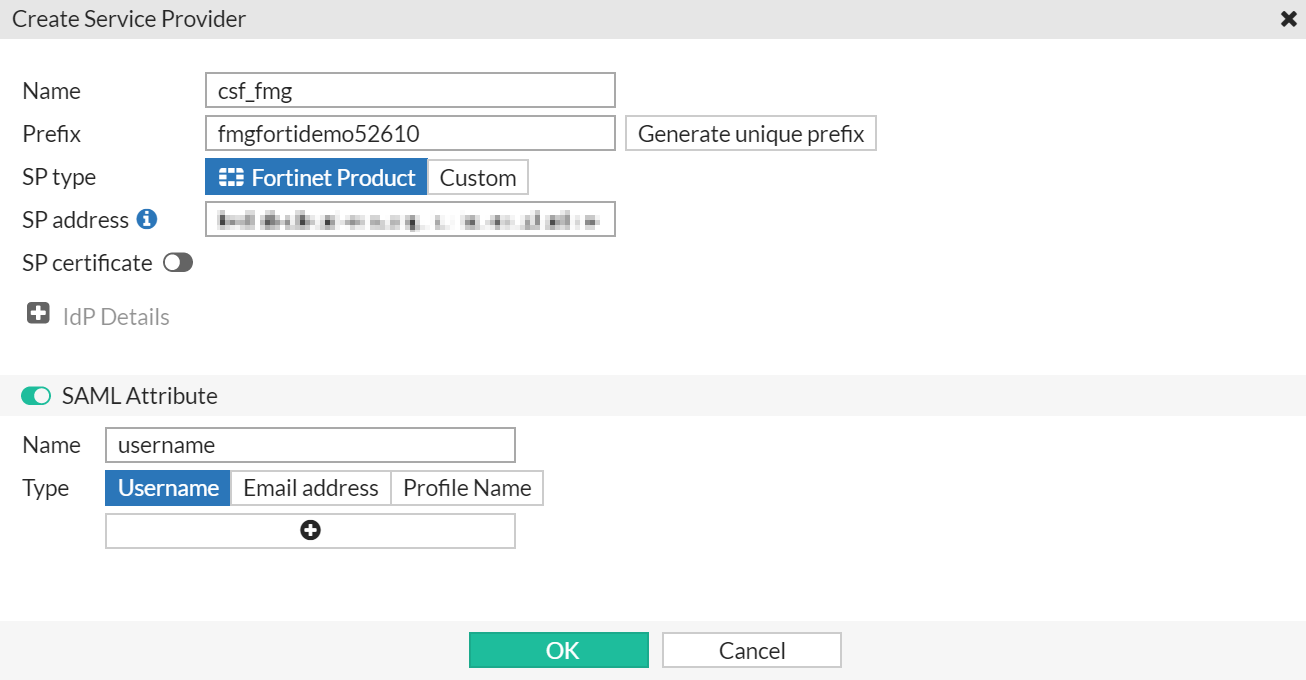Click Generate unique prefix
The width and height of the screenshot is (1306, 680).
[750, 132]
